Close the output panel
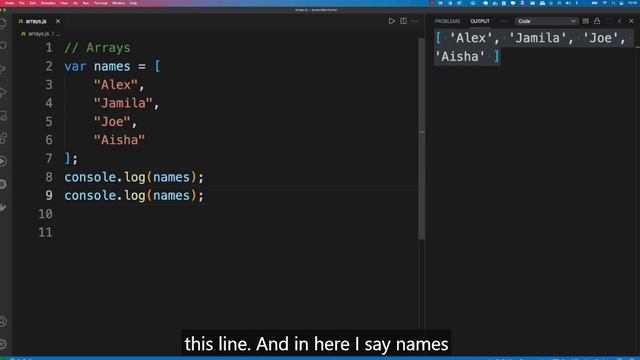 click(631, 21)
